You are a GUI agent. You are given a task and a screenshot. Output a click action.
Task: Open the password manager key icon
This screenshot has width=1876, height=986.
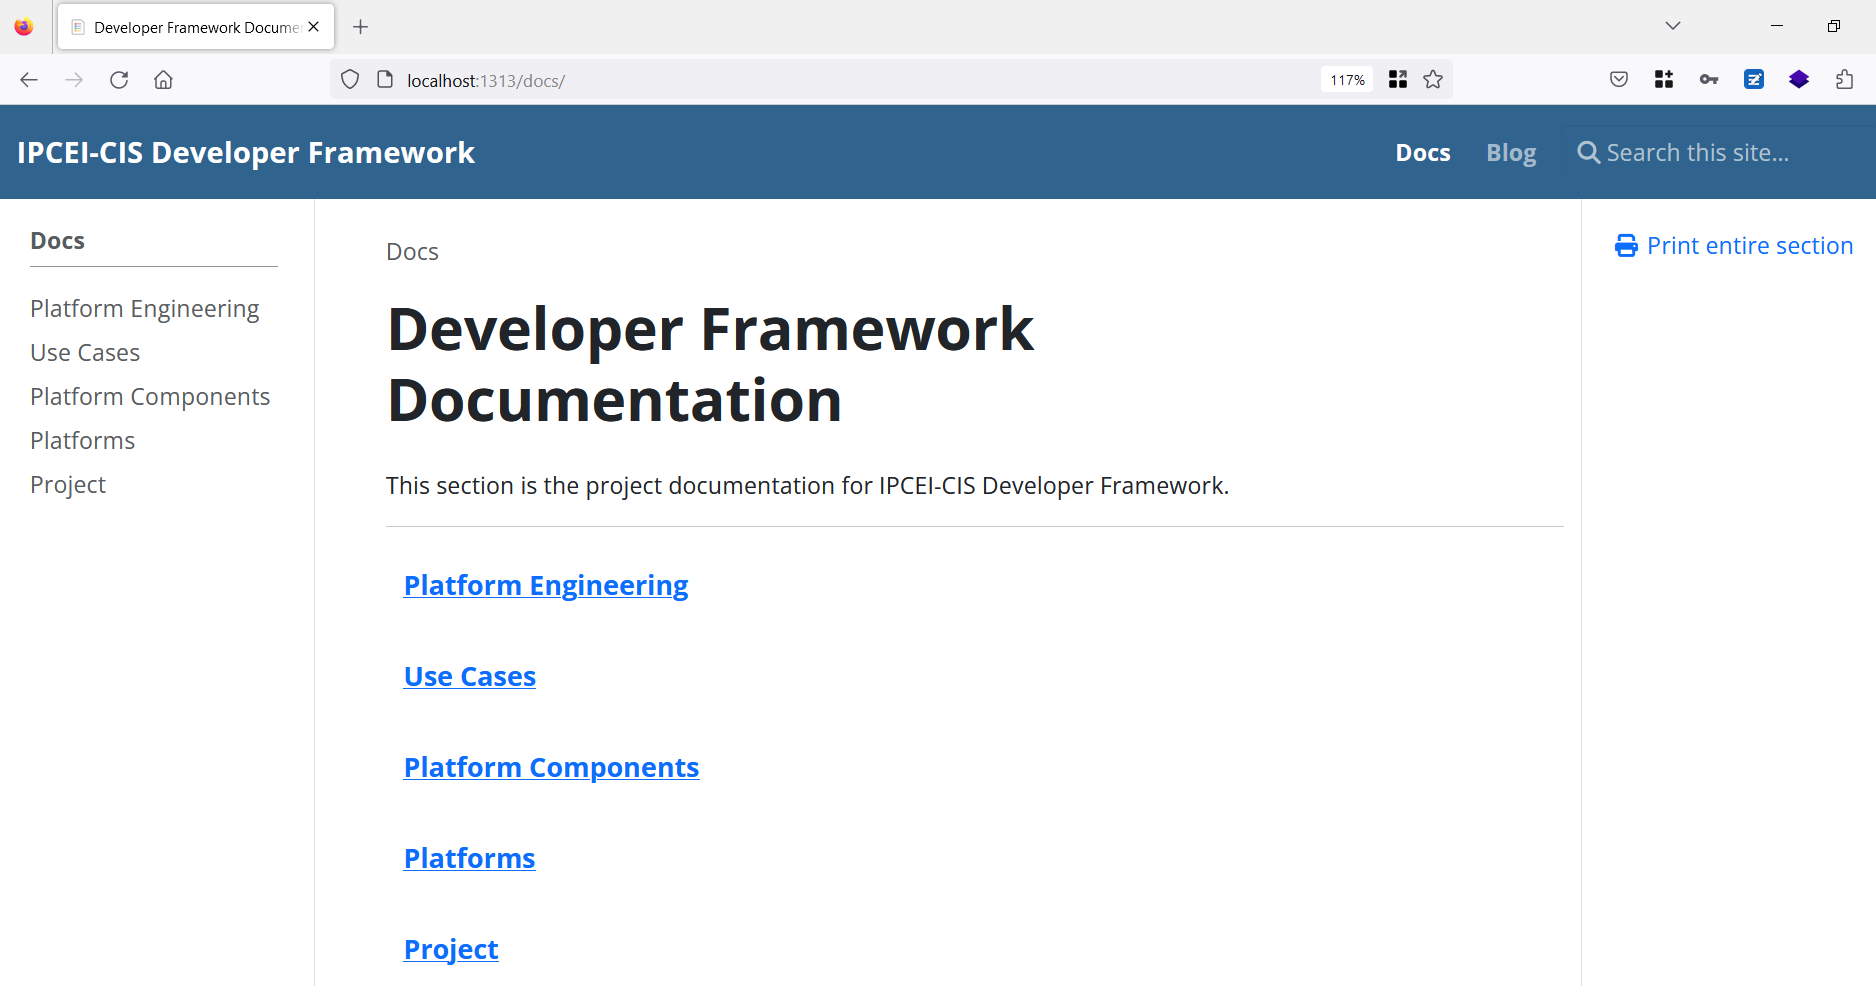pos(1709,80)
